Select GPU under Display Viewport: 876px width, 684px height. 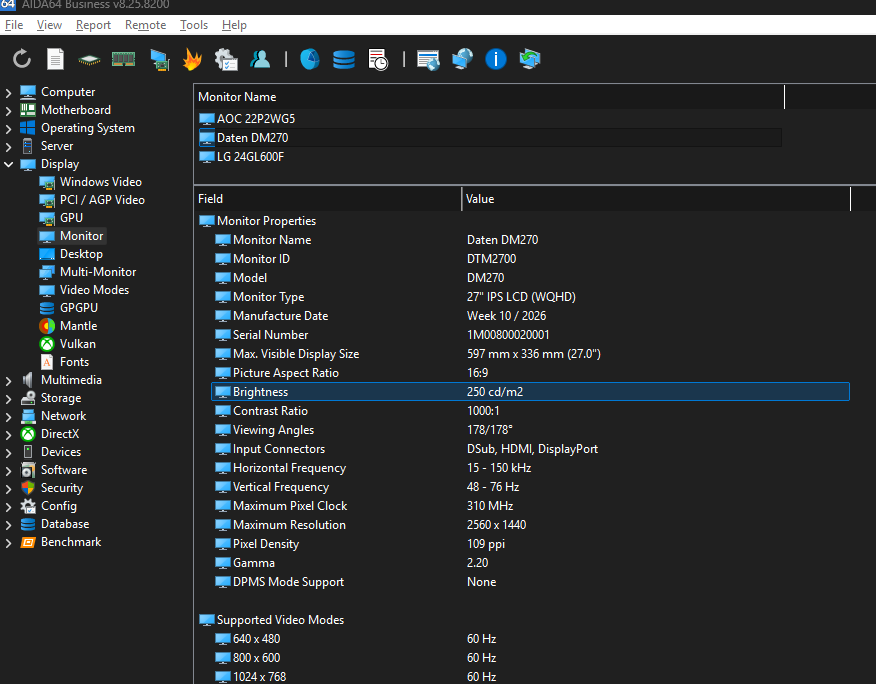tap(71, 218)
